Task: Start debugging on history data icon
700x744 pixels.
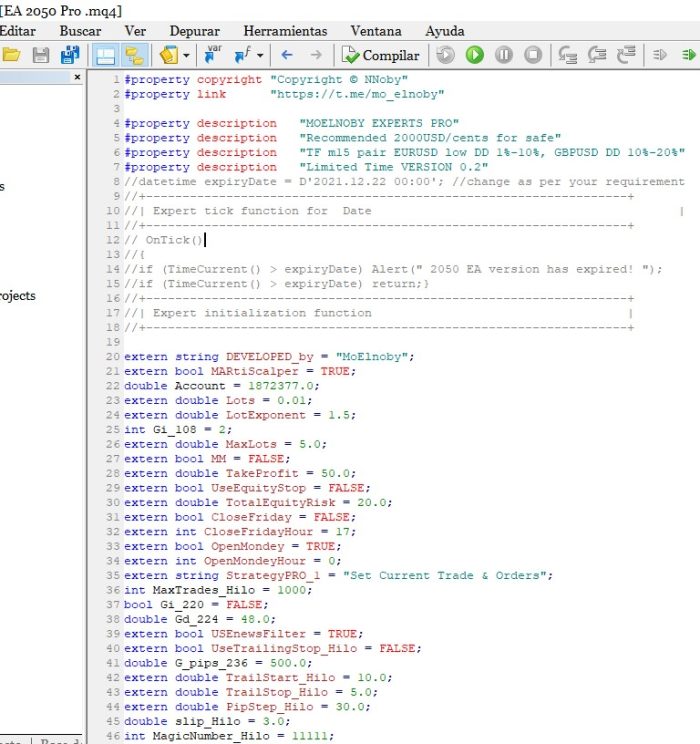Action: 445,55
